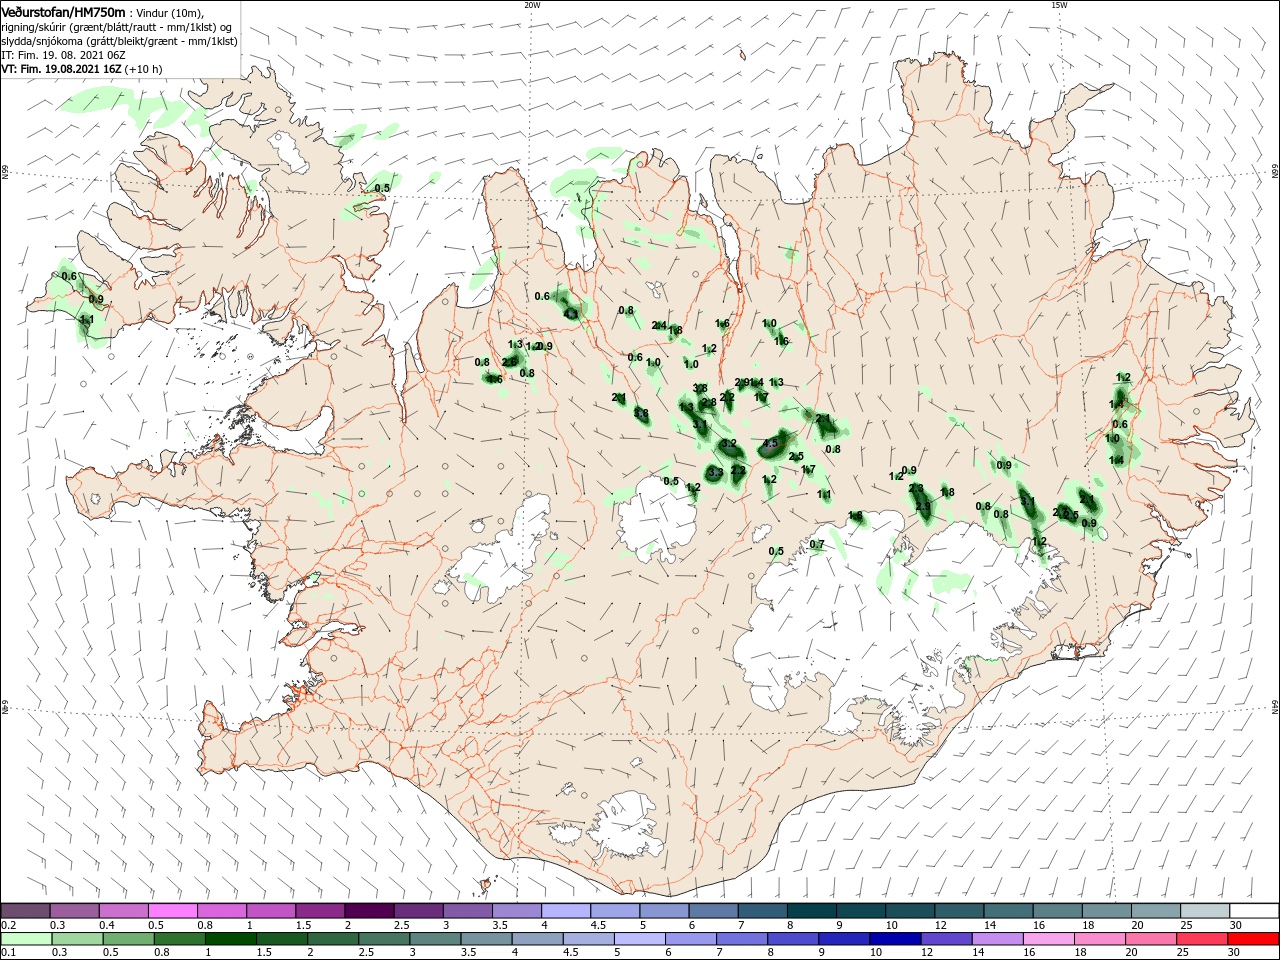The height and width of the screenshot is (960, 1280).
Task: Click the white snow swatch labeled 30
Action: 1252,911
